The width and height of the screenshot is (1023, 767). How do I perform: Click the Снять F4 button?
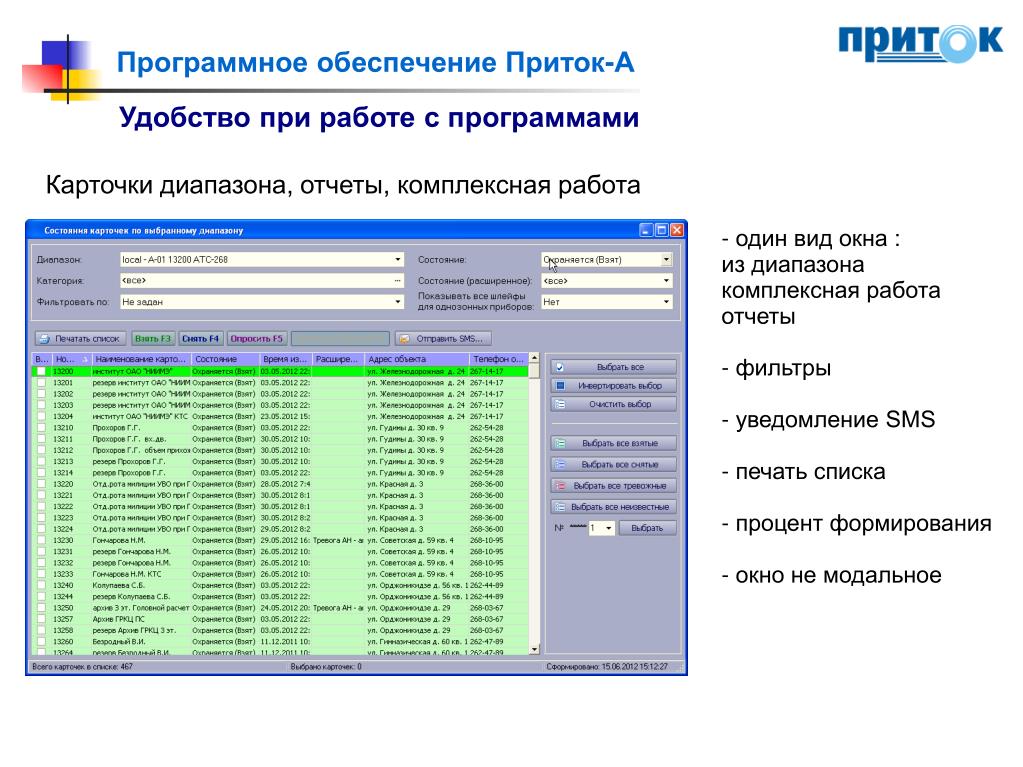(x=200, y=338)
